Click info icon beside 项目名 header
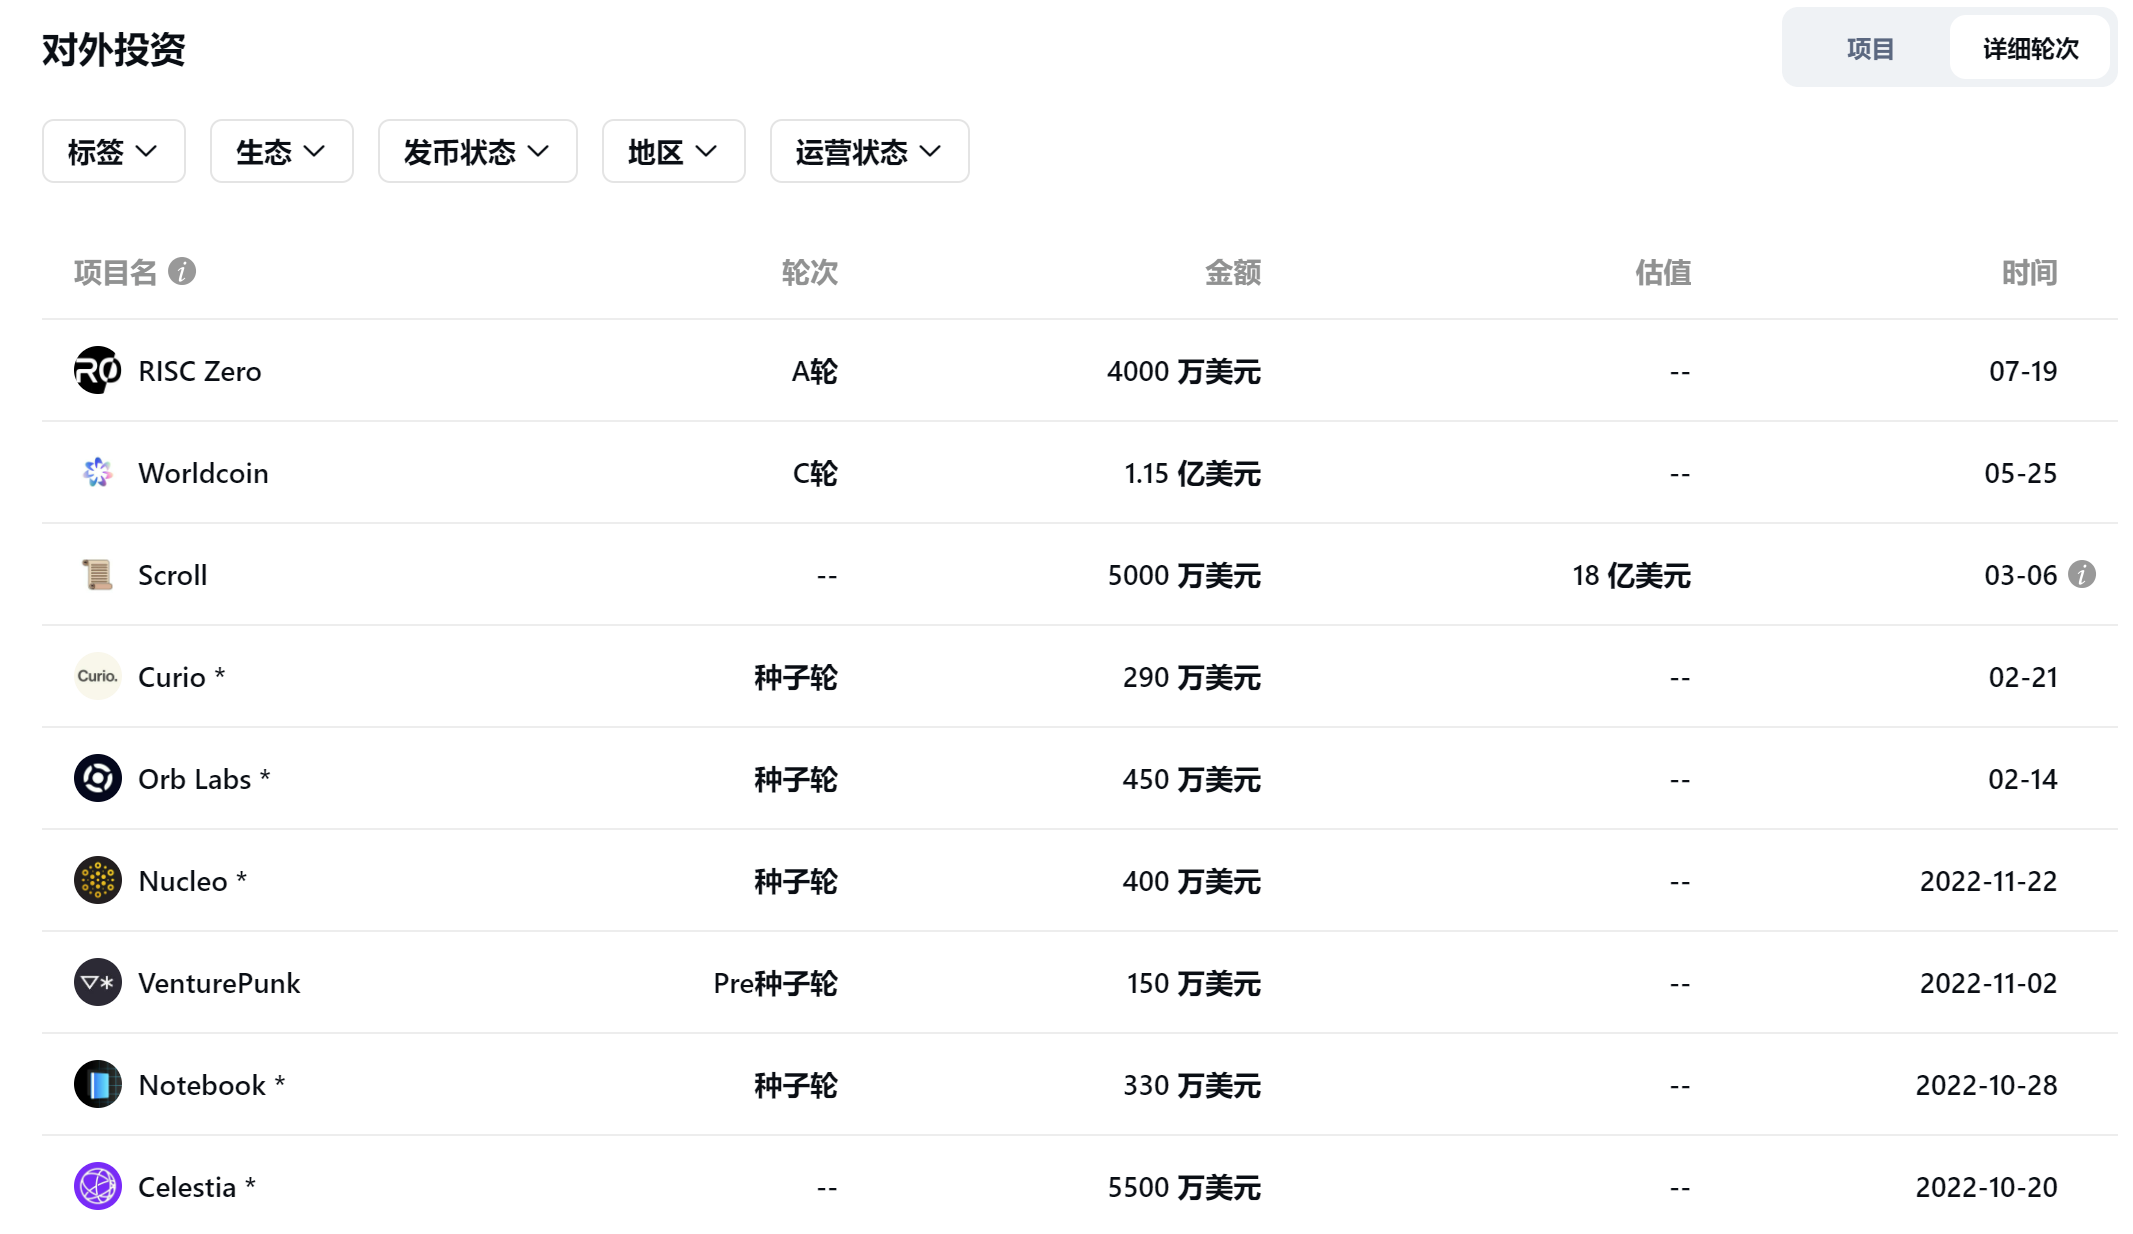 pyautogui.click(x=182, y=272)
